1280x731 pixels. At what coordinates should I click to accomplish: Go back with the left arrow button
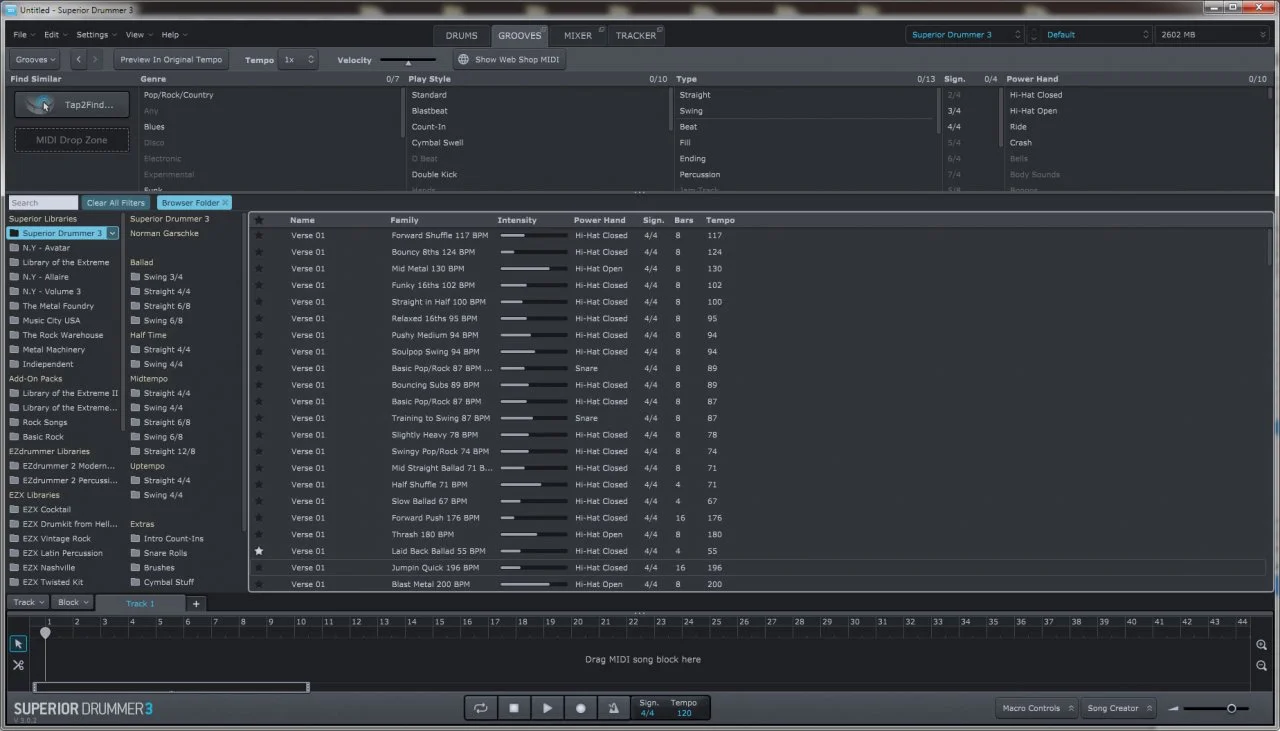(x=78, y=60)
